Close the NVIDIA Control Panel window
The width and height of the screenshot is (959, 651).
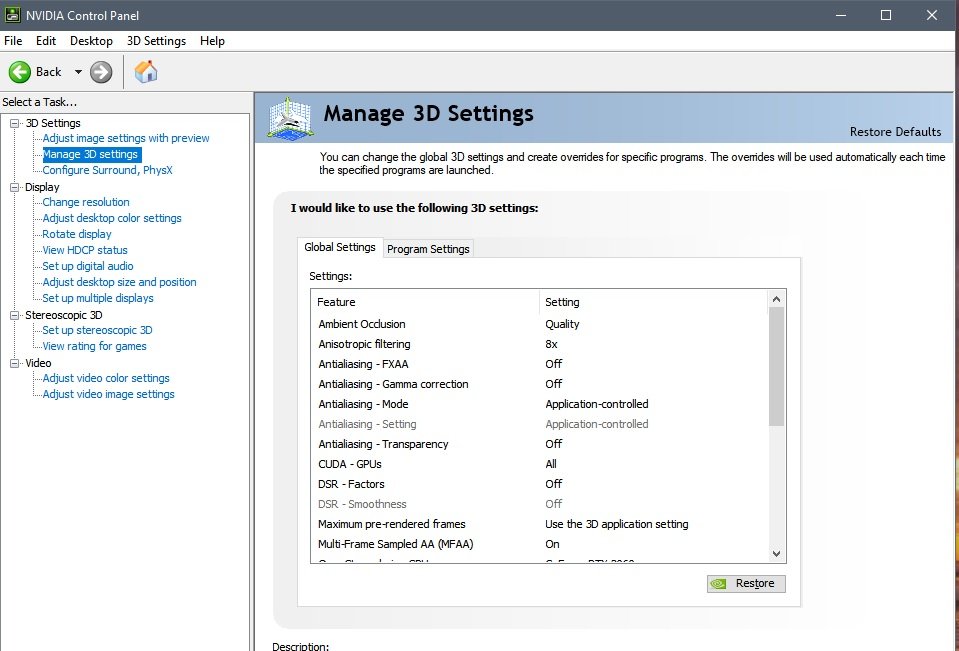pos(931,15)
